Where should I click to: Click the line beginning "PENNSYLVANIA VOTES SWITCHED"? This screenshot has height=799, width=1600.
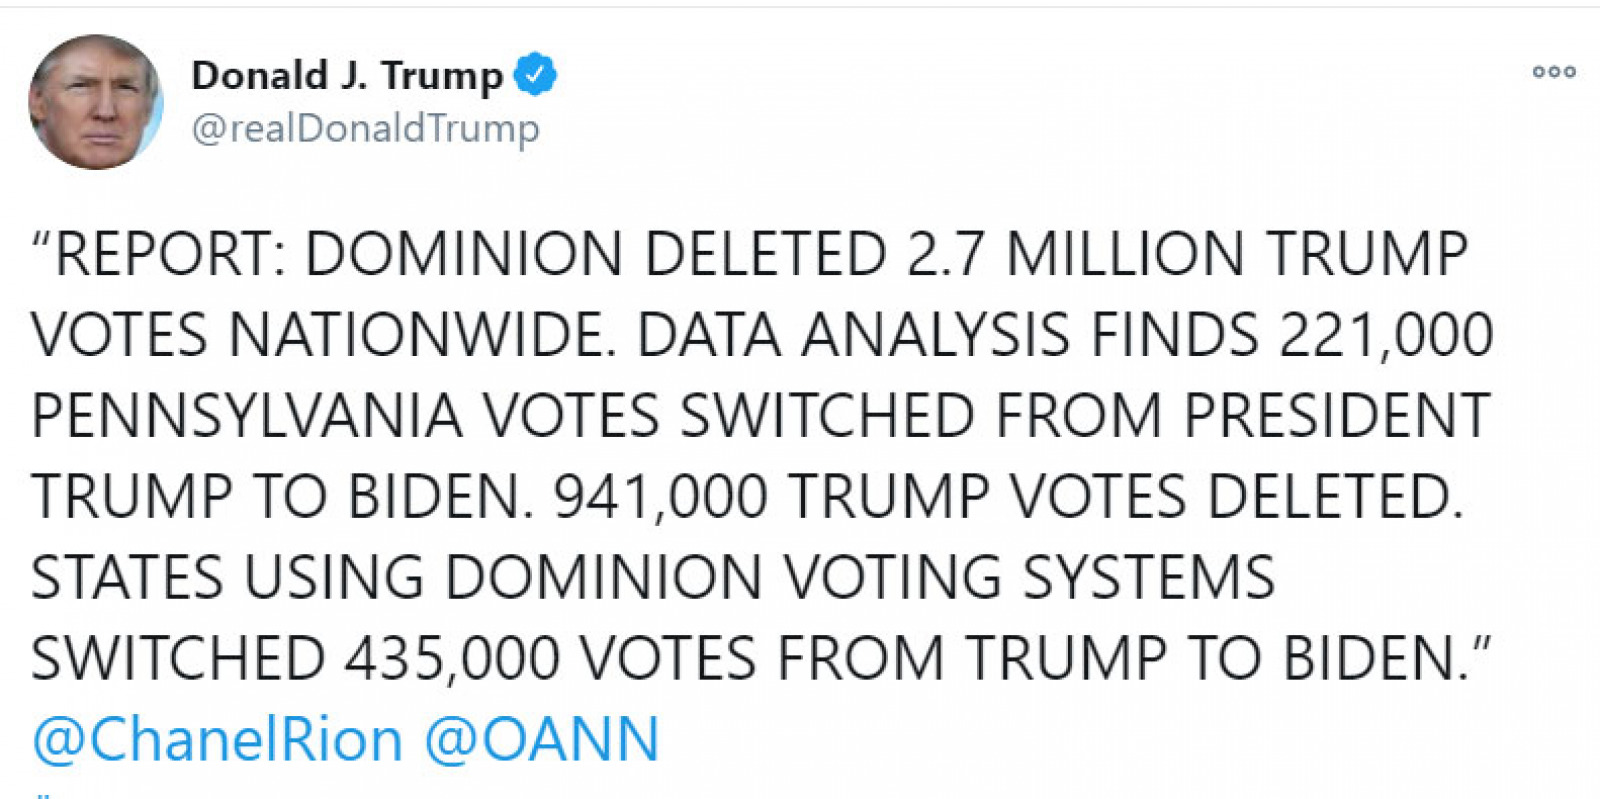tap(761, 416)
